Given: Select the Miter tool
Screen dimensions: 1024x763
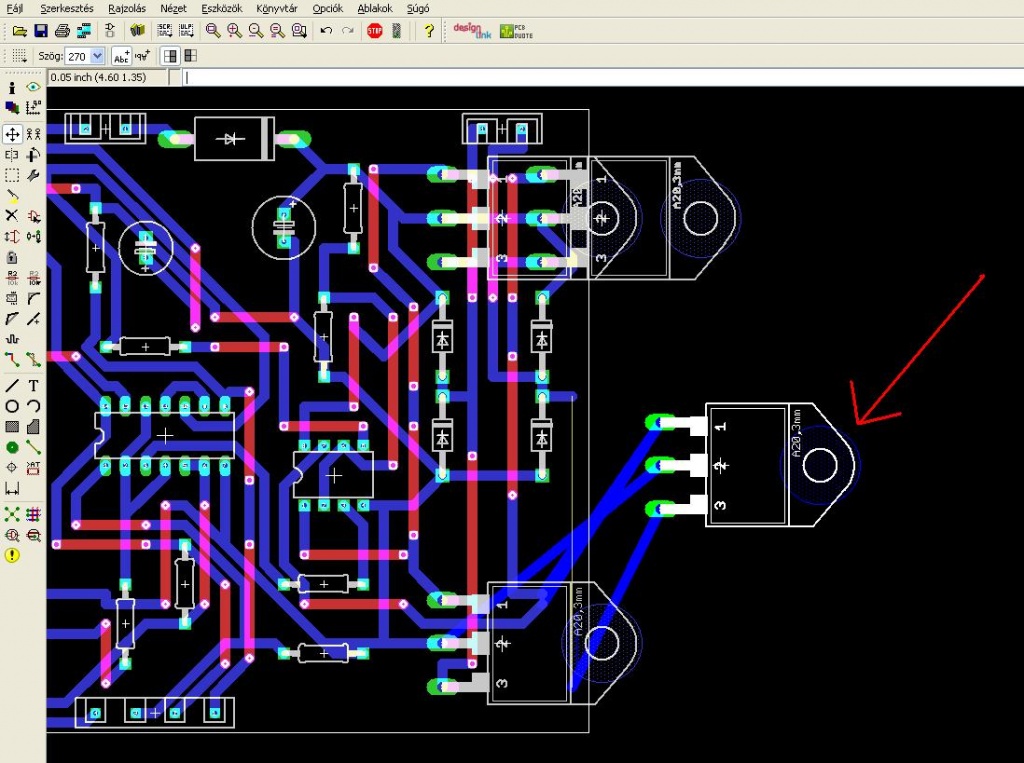Looking at the screenshot, I should coord(33,299).
